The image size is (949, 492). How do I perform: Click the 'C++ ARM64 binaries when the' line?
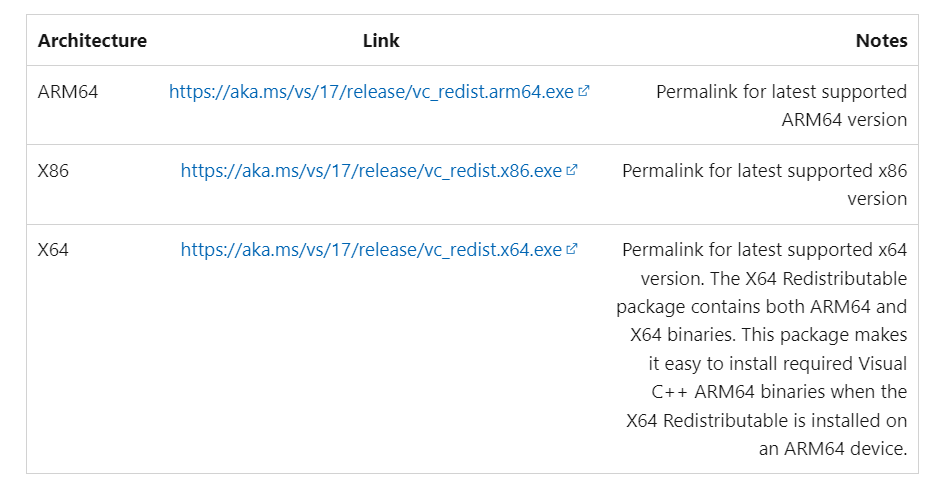coord(779,392)
